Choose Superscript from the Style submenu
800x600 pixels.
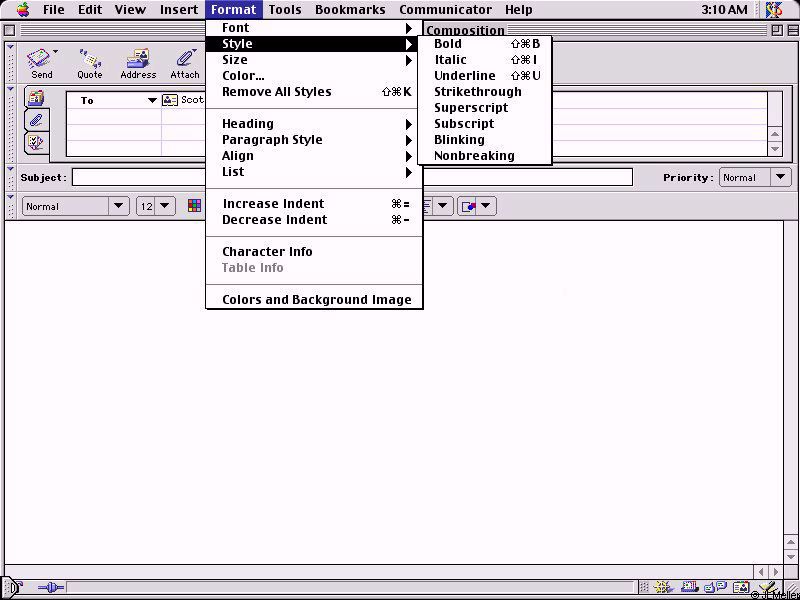[x=485, y=108]
